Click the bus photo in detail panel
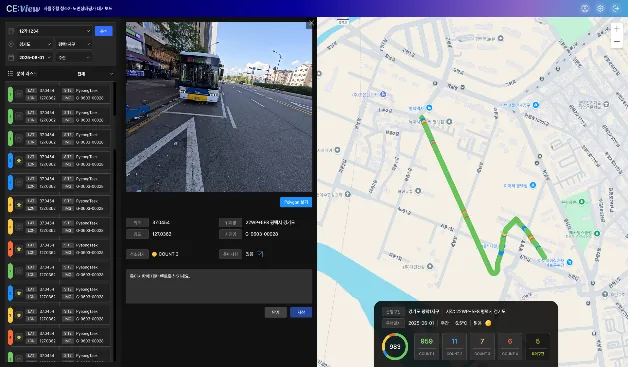This screenshot has height=367, width=628. [219, 107]
